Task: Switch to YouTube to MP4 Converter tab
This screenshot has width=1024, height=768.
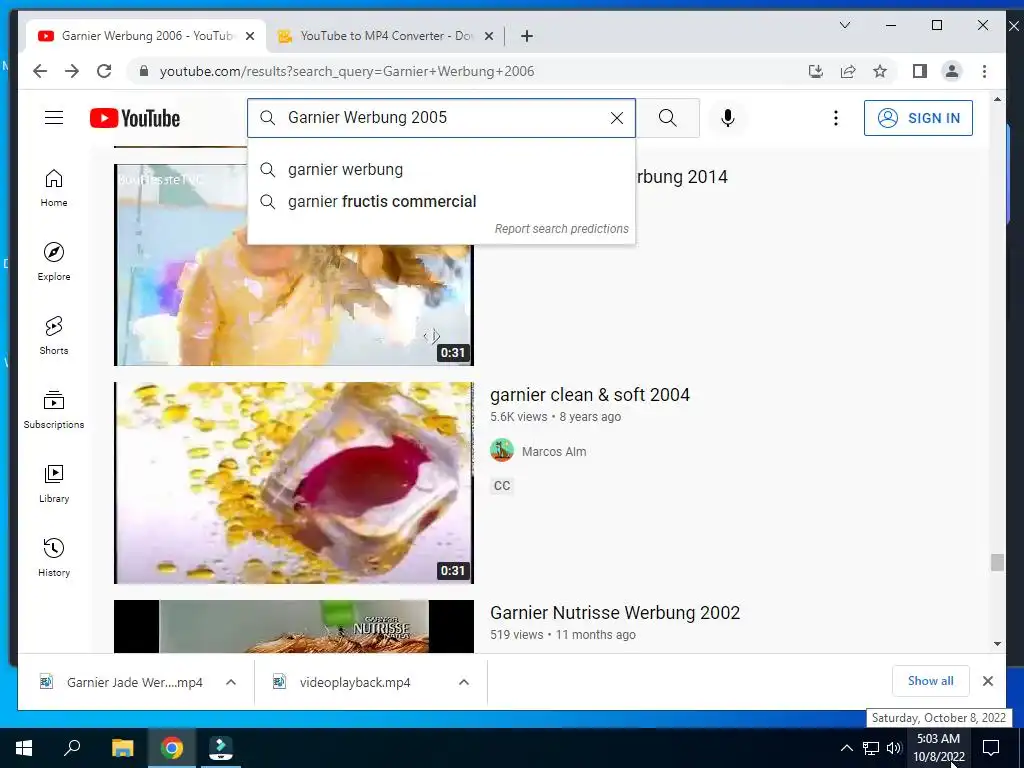Action: 385,36
